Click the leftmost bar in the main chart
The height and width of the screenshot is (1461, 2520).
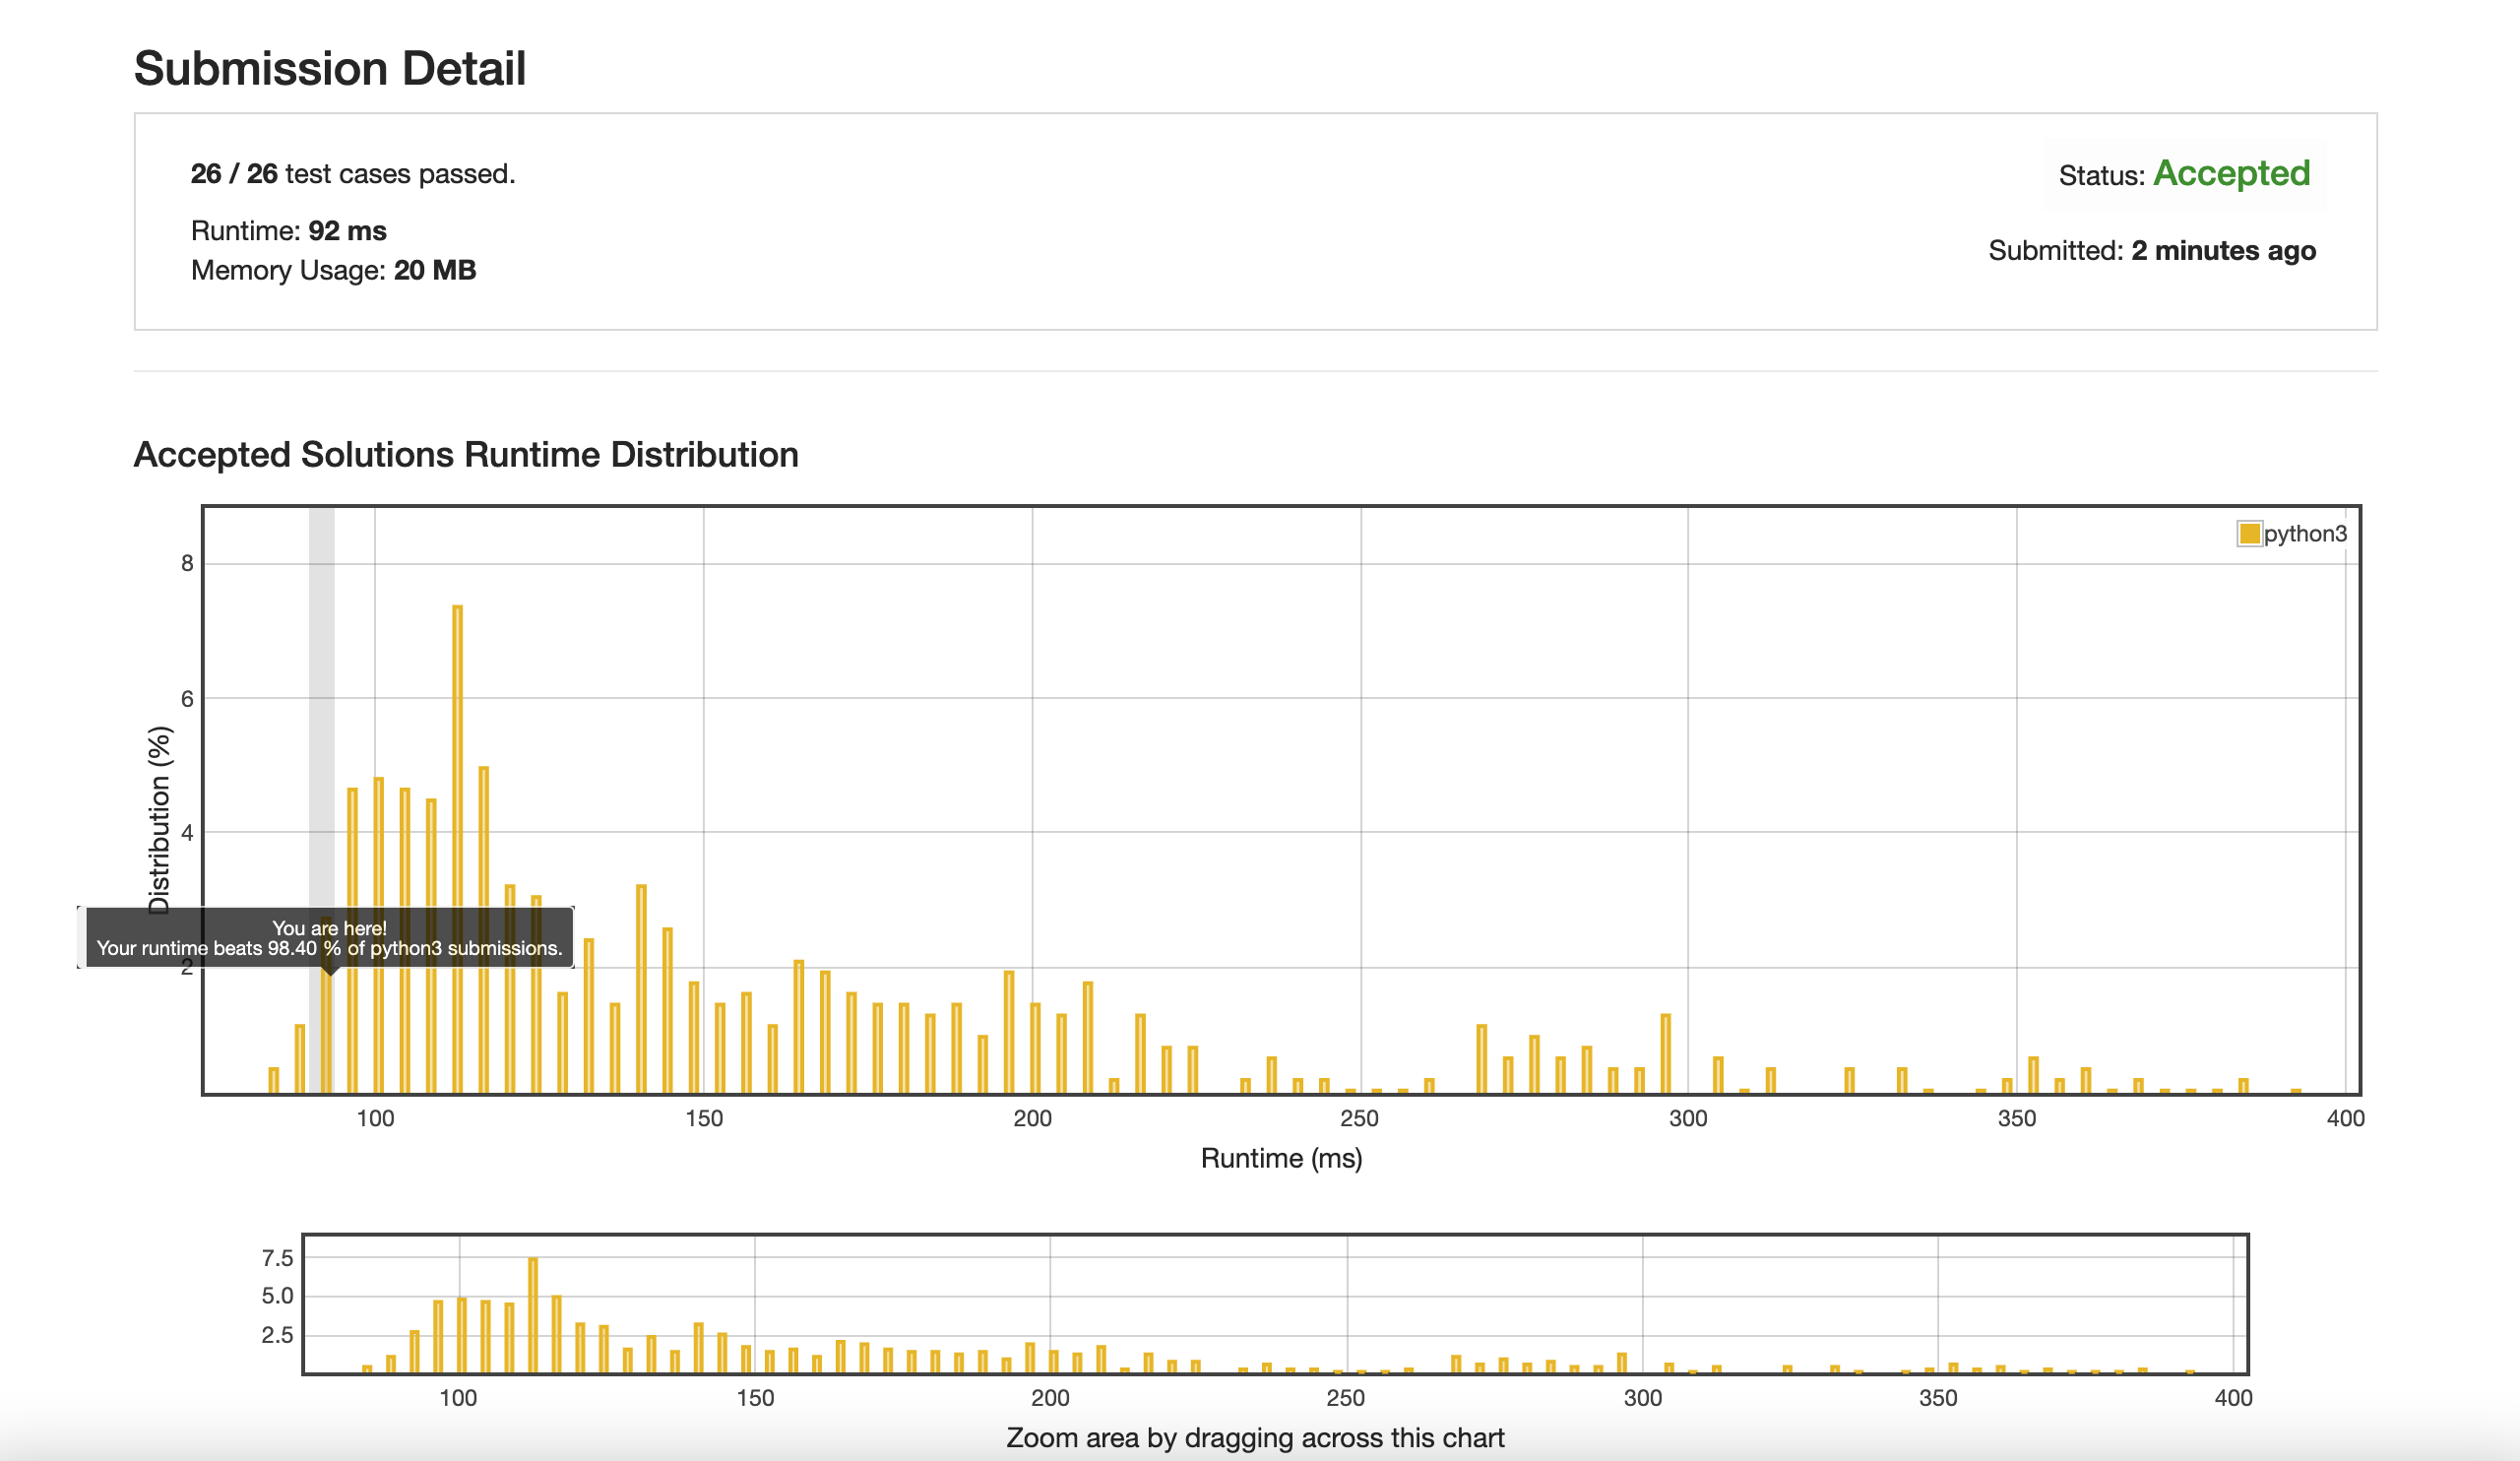[274, 1080]
